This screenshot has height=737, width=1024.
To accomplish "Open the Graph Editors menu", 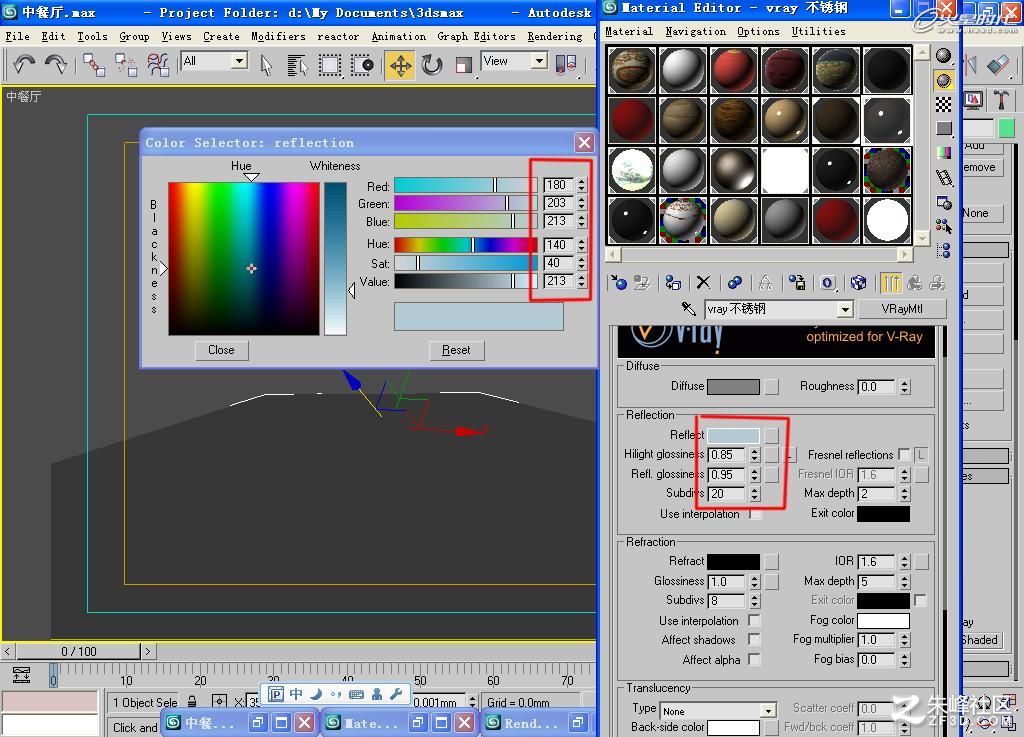I will (x=476, y=37).
